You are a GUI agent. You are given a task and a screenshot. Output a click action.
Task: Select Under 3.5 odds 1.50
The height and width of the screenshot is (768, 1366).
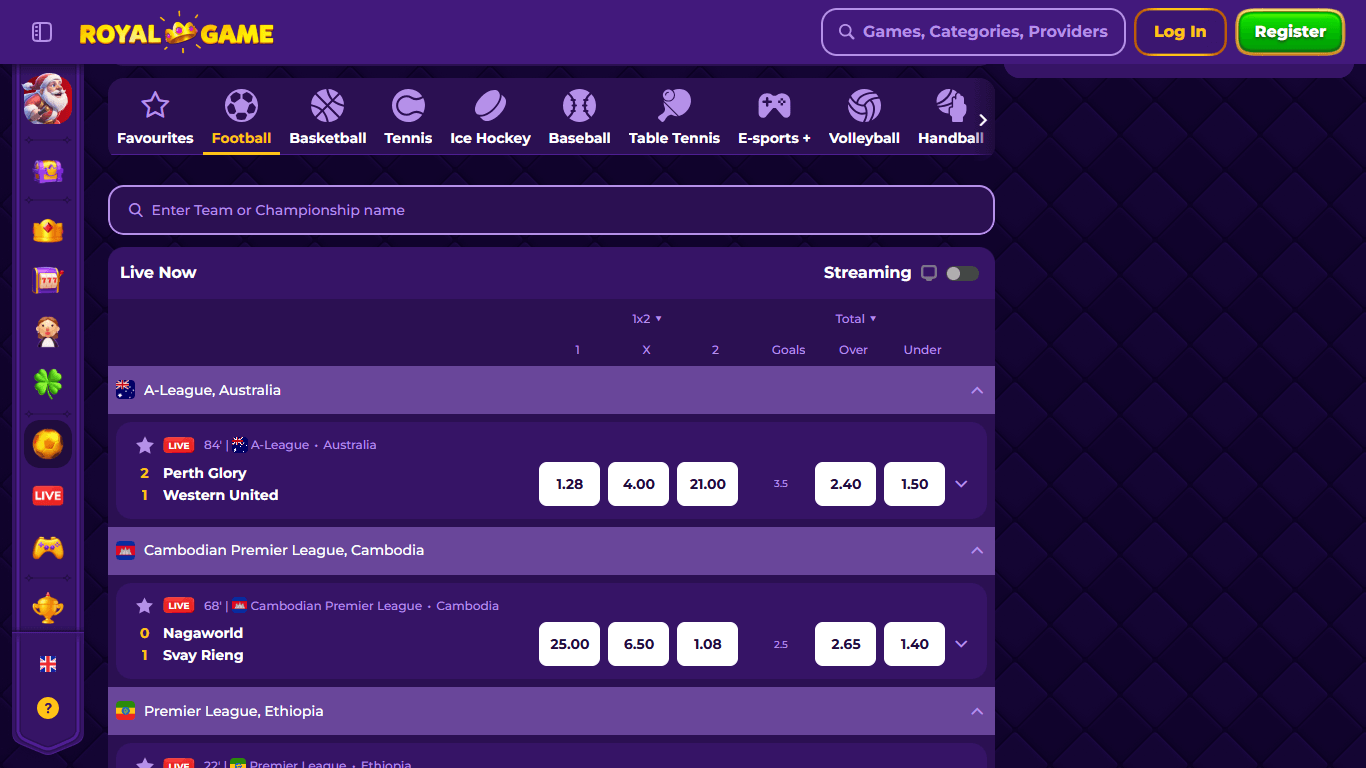click(x=914, y=484)
